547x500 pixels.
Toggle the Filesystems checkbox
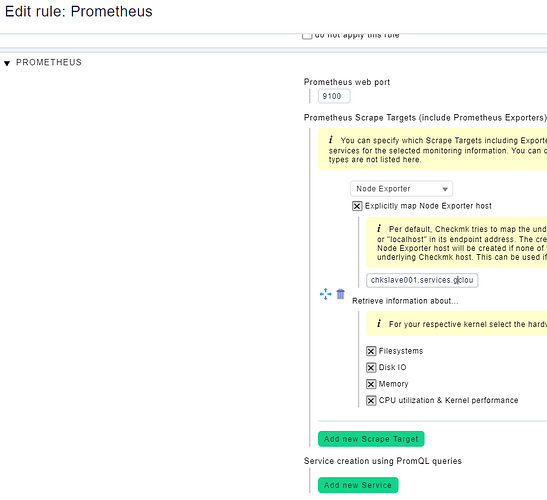click(371, 351)
